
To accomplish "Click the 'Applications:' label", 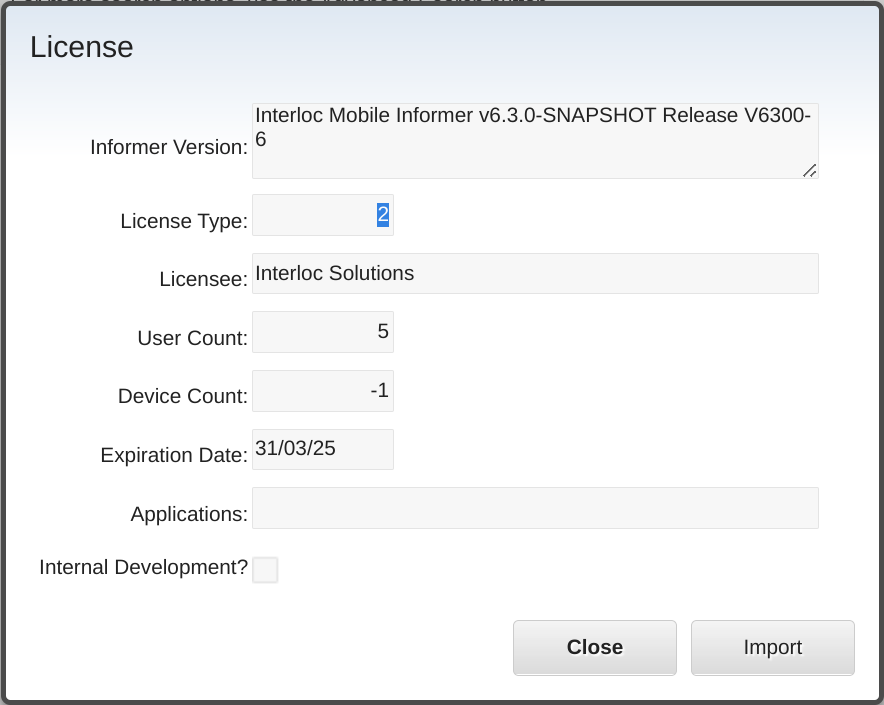I will 189,514.
